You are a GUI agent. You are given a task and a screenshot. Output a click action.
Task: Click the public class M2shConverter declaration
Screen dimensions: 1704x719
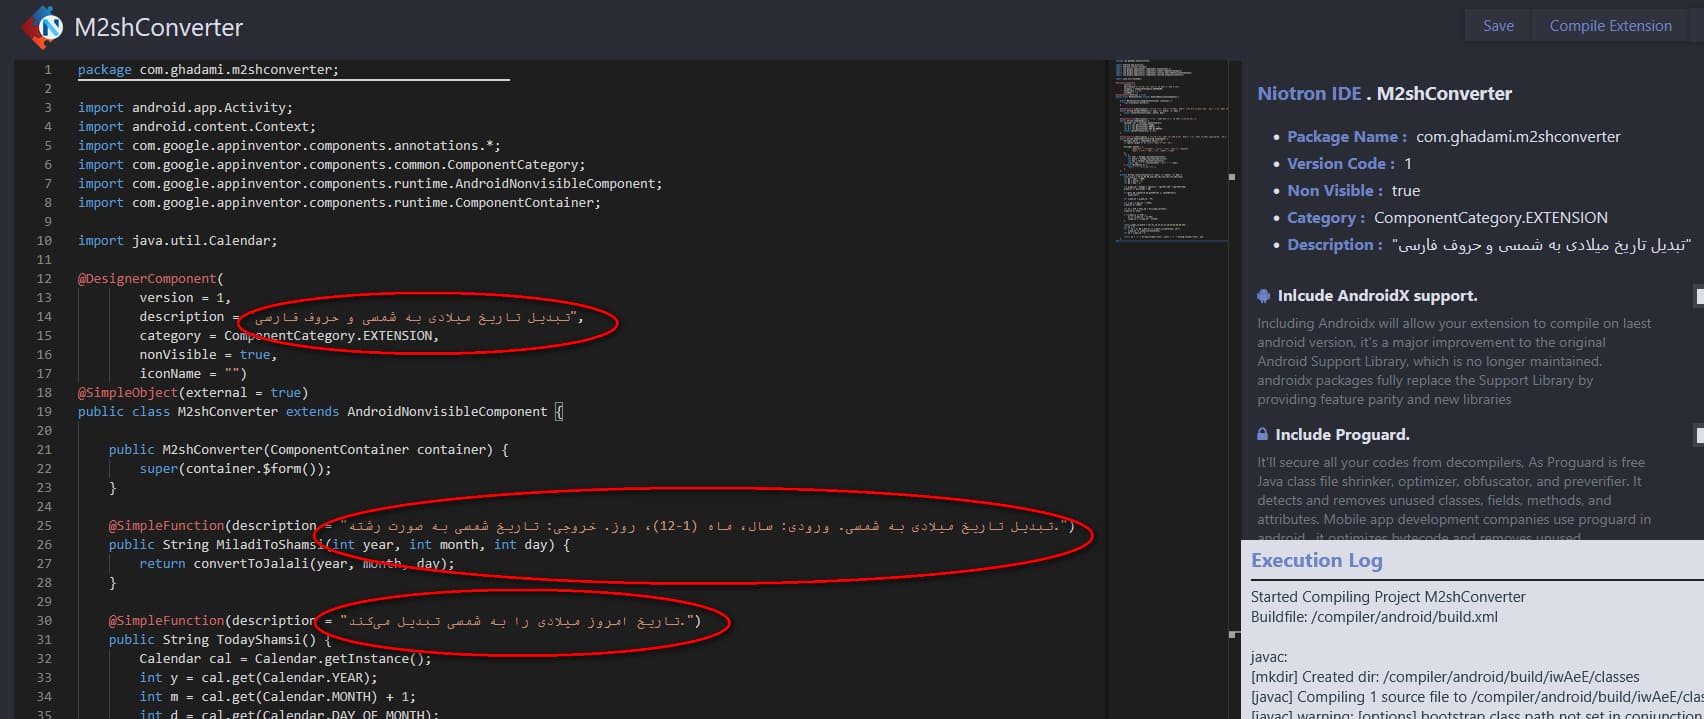[320, 411]
